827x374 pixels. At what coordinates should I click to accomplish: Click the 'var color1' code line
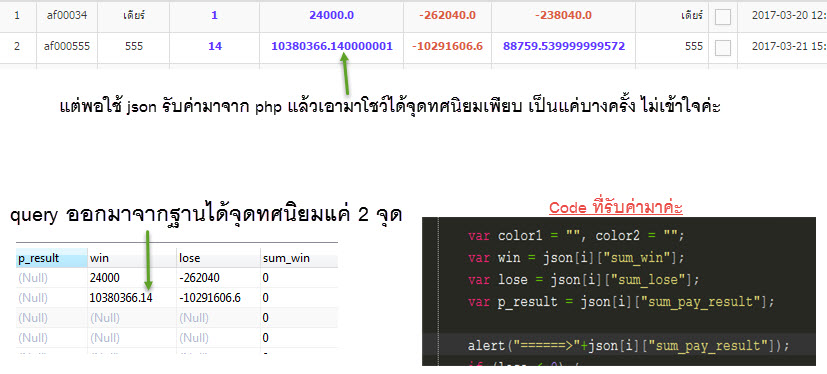click(x=576, y=235)
